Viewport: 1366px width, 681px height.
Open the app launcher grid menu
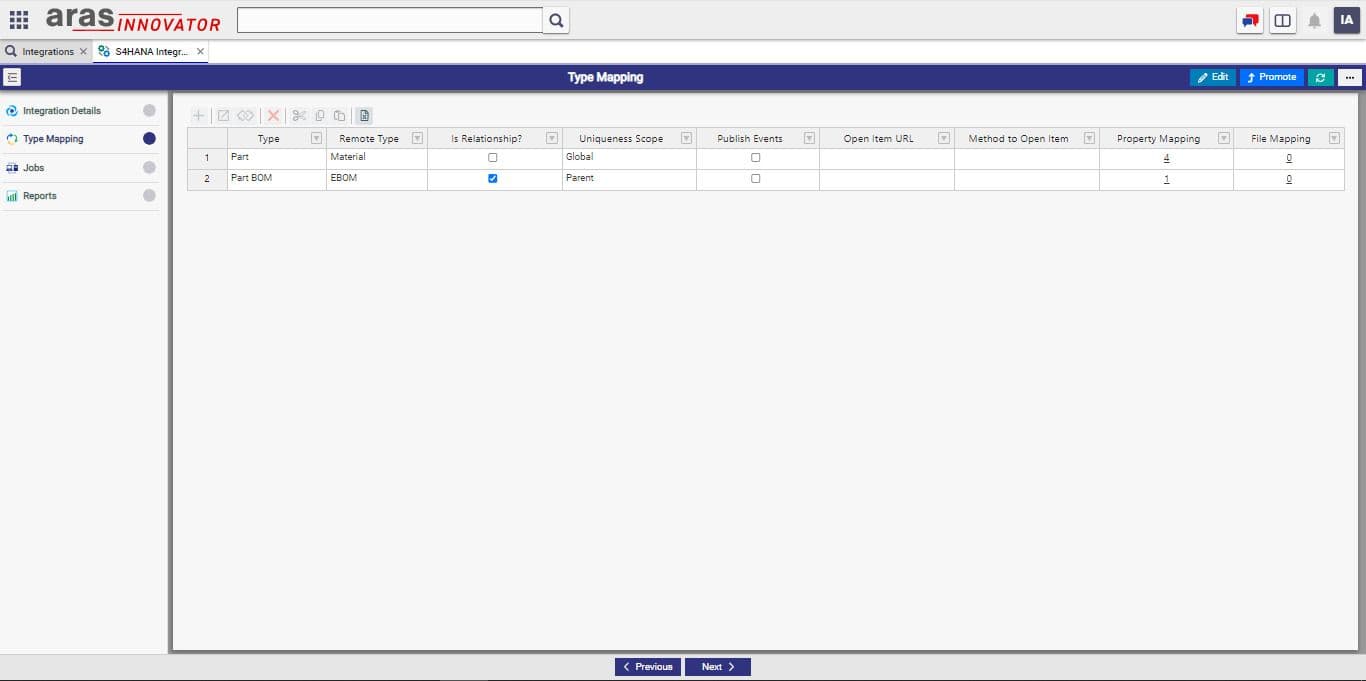[19, 20]
